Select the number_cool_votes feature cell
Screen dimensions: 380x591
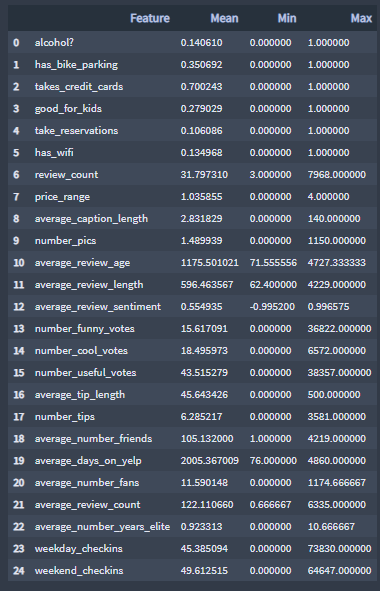click(81, 351)
